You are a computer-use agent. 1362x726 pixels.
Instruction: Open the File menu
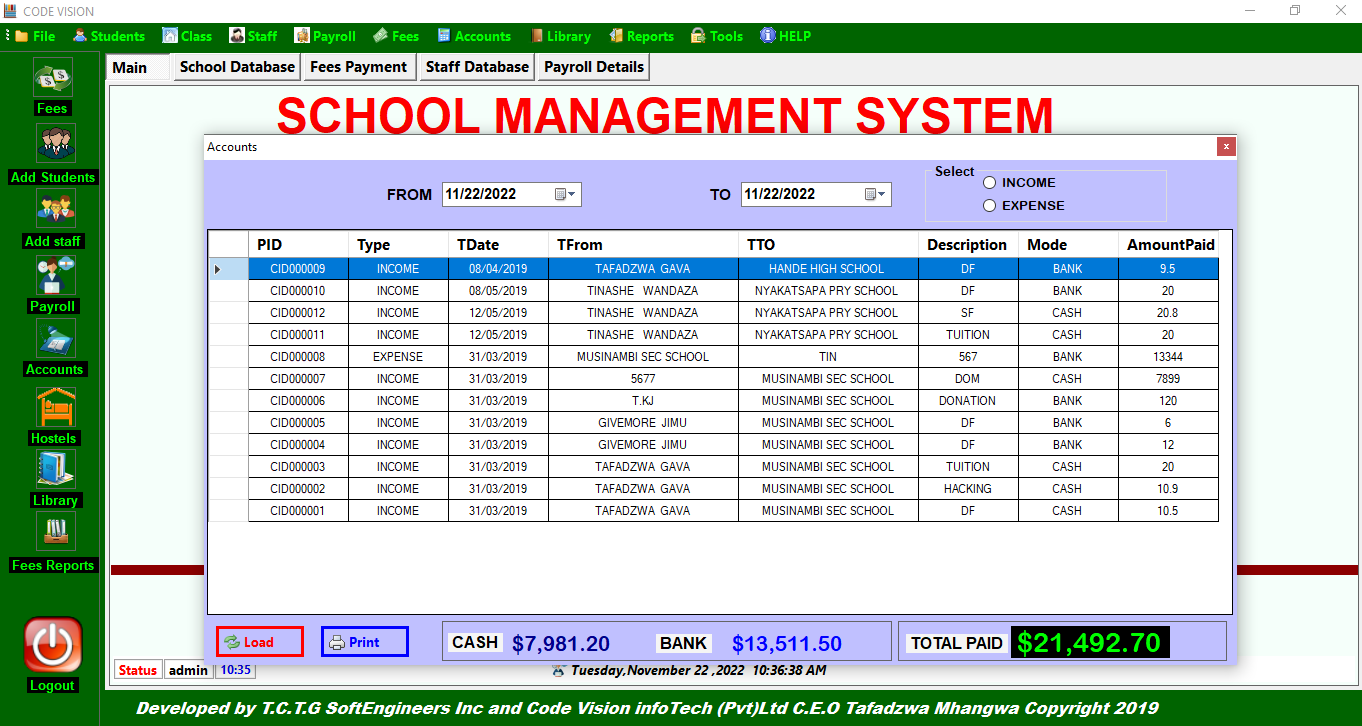[35, 36]
